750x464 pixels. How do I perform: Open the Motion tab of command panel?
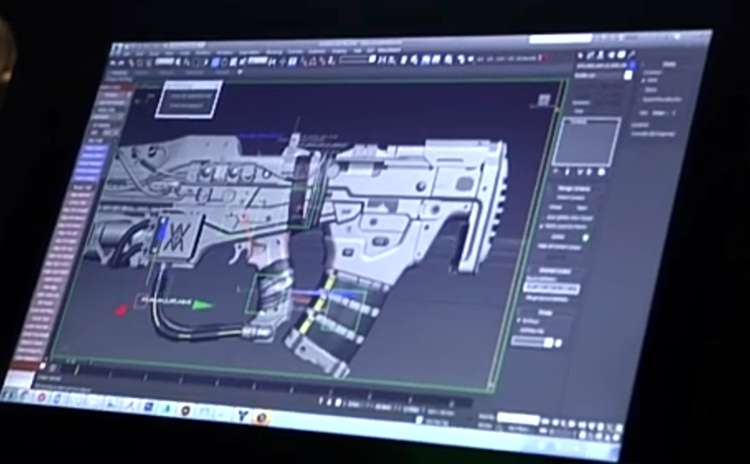point(612,54)
